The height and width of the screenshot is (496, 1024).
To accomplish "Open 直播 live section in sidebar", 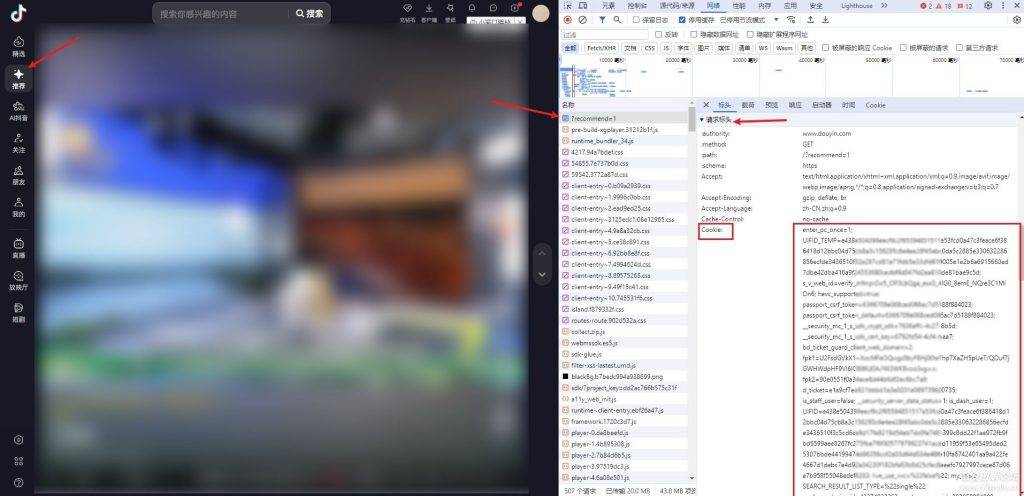I will click(x=18, y=249).
